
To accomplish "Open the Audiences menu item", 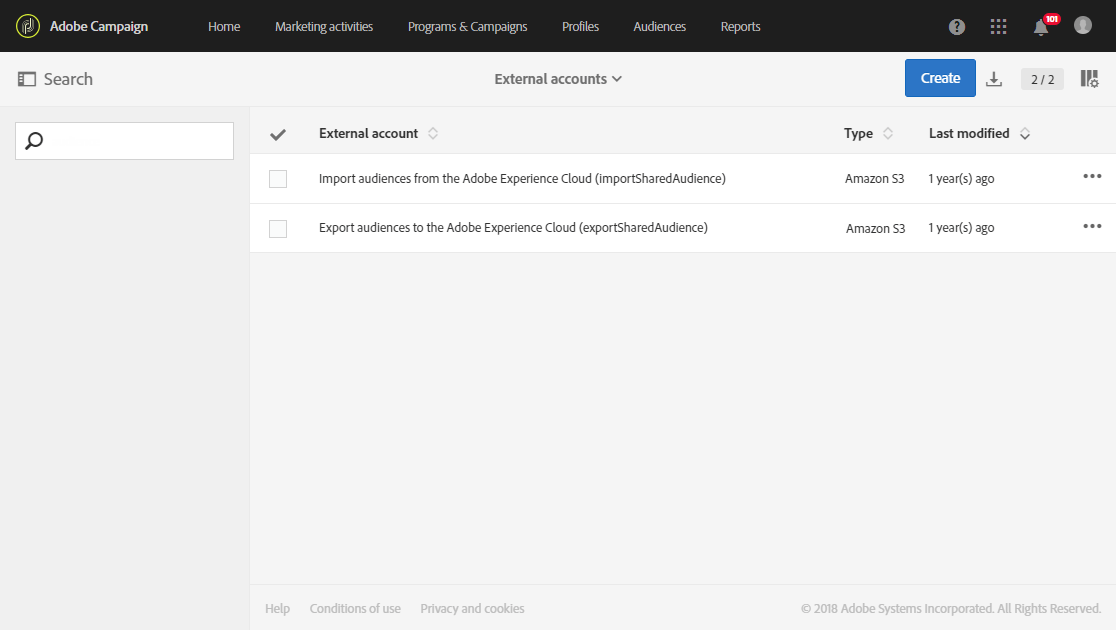I will tap(659, 26).
